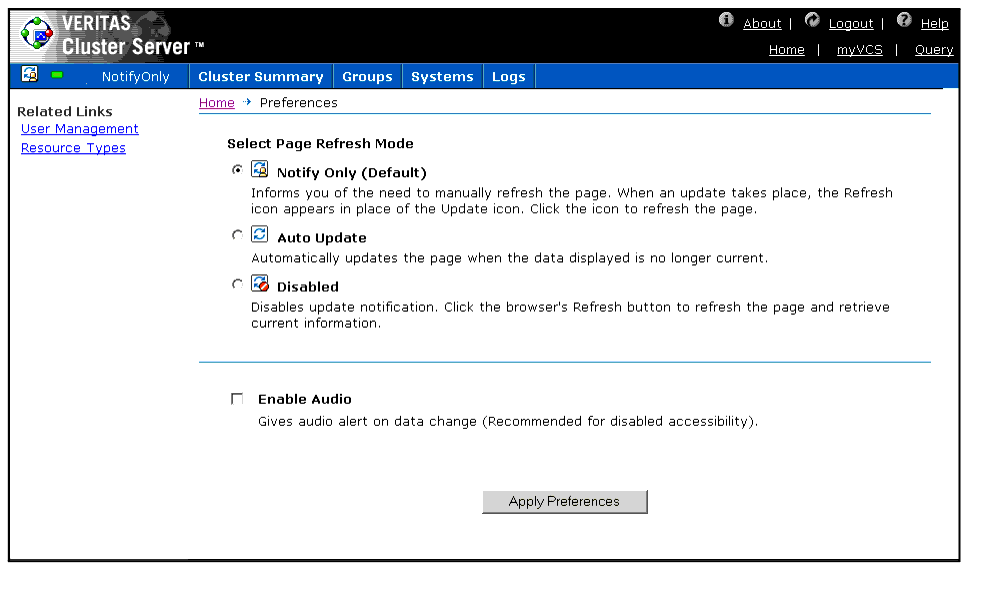Click the VERITAS Cluster Server logo icon
Image resolution: width=998 pixels, height=599 pixels.
(x=37, y=36)
